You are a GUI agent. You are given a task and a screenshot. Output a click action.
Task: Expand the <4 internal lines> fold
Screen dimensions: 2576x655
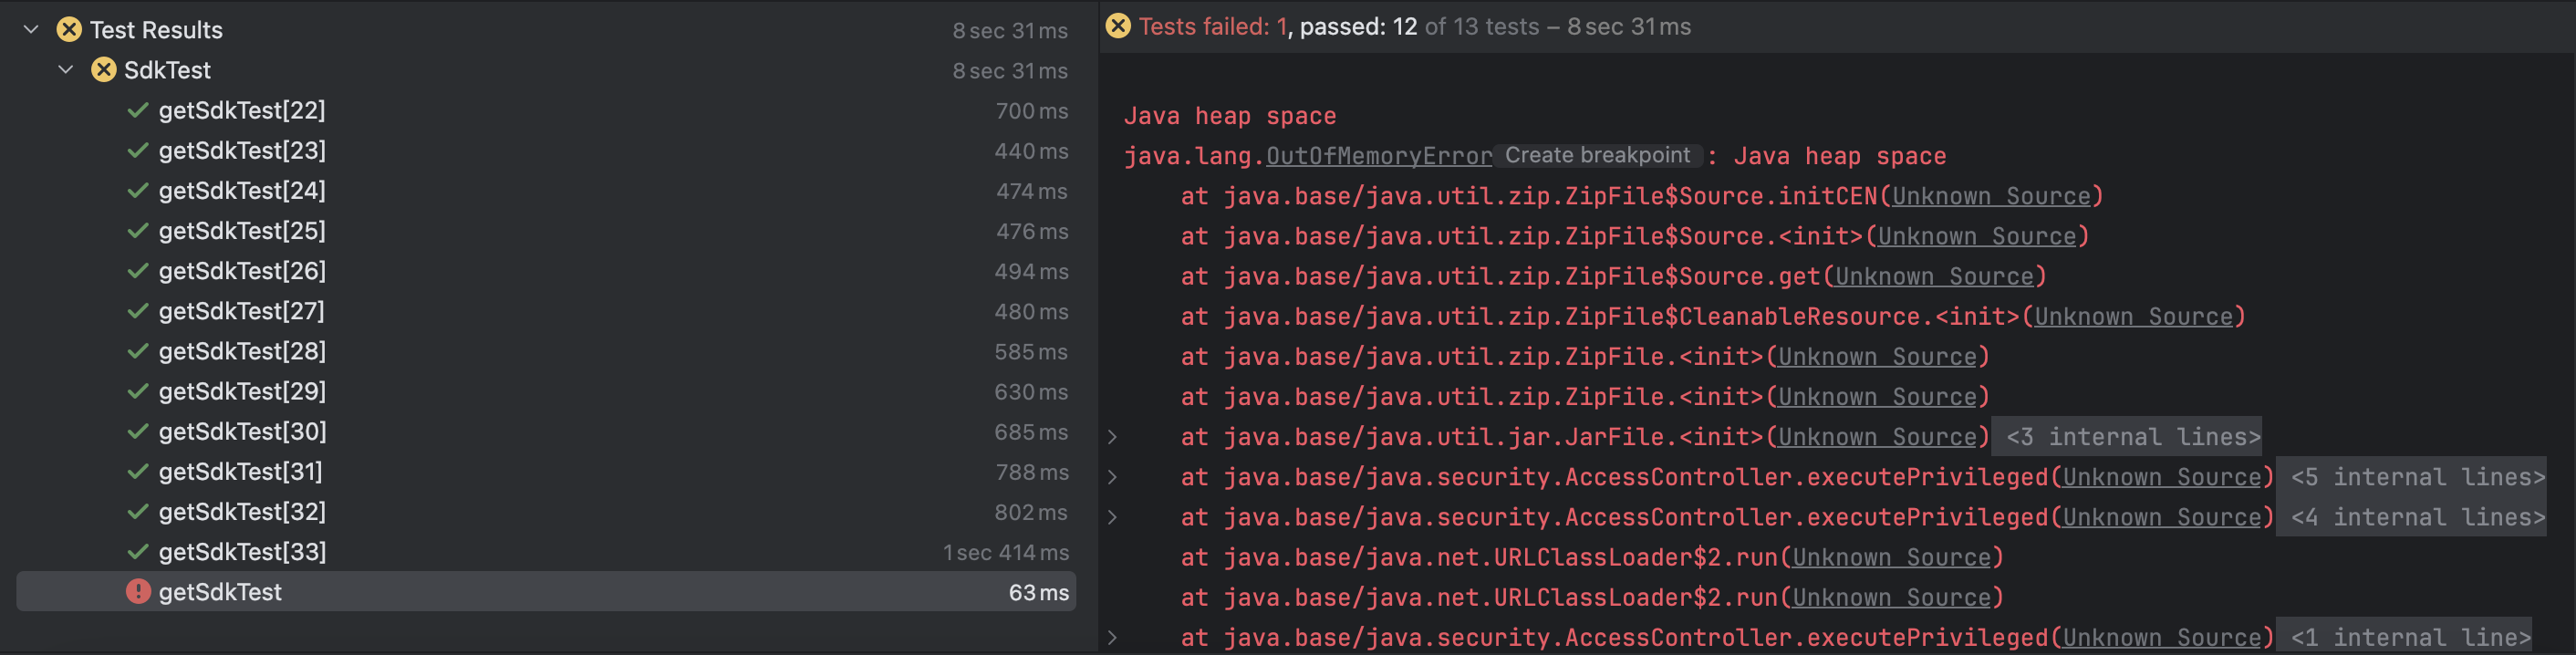click(x=2417, y=517)
